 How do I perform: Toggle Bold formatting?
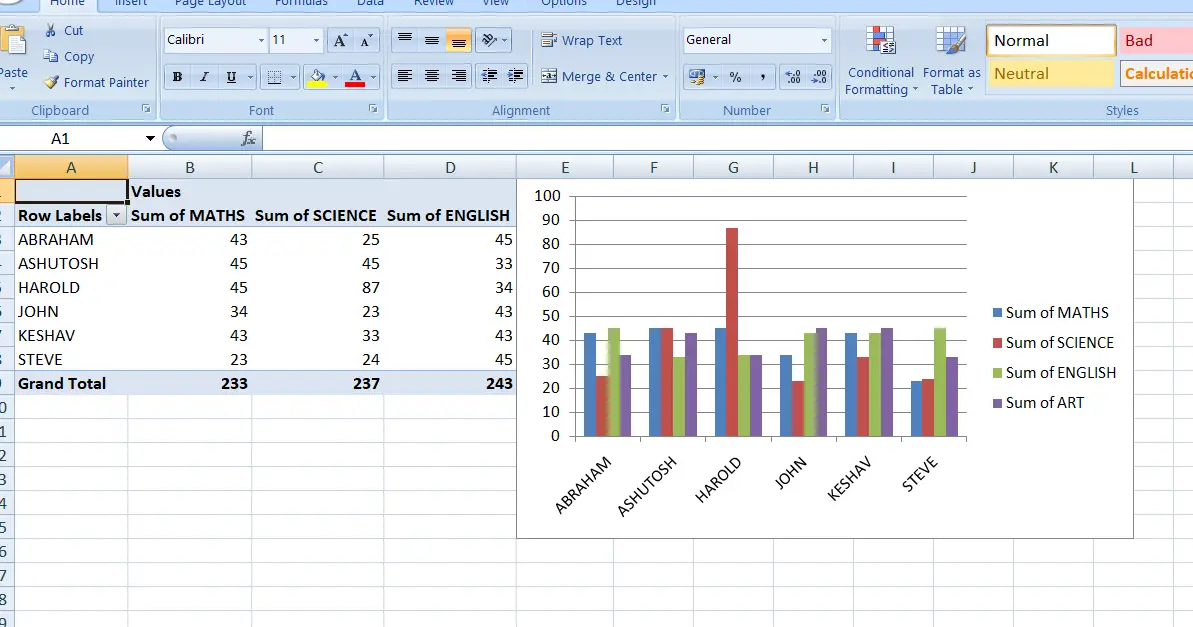pos(177,77)
